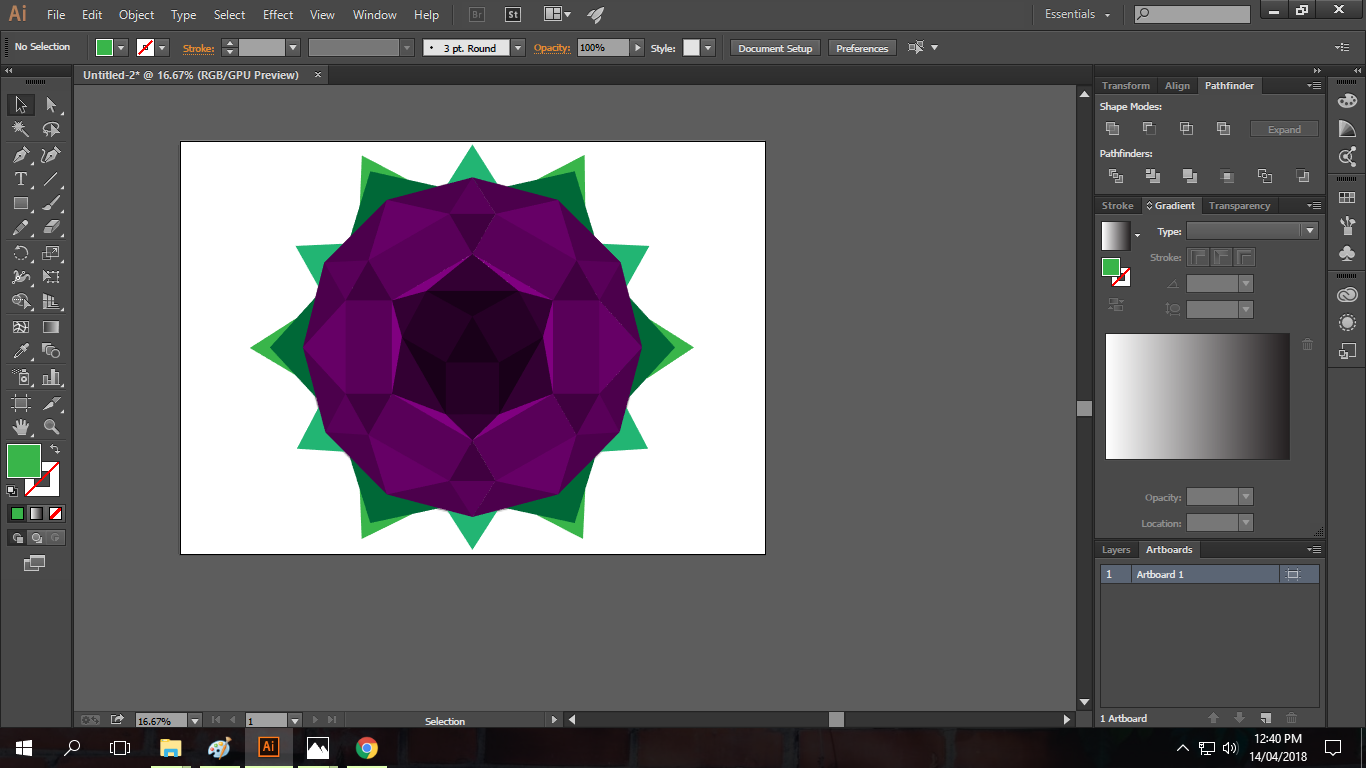This screenshot has height=768, width=1366.
Task: Open 3 pt. Round brush definition dropdown
Action: click(517, 47)
